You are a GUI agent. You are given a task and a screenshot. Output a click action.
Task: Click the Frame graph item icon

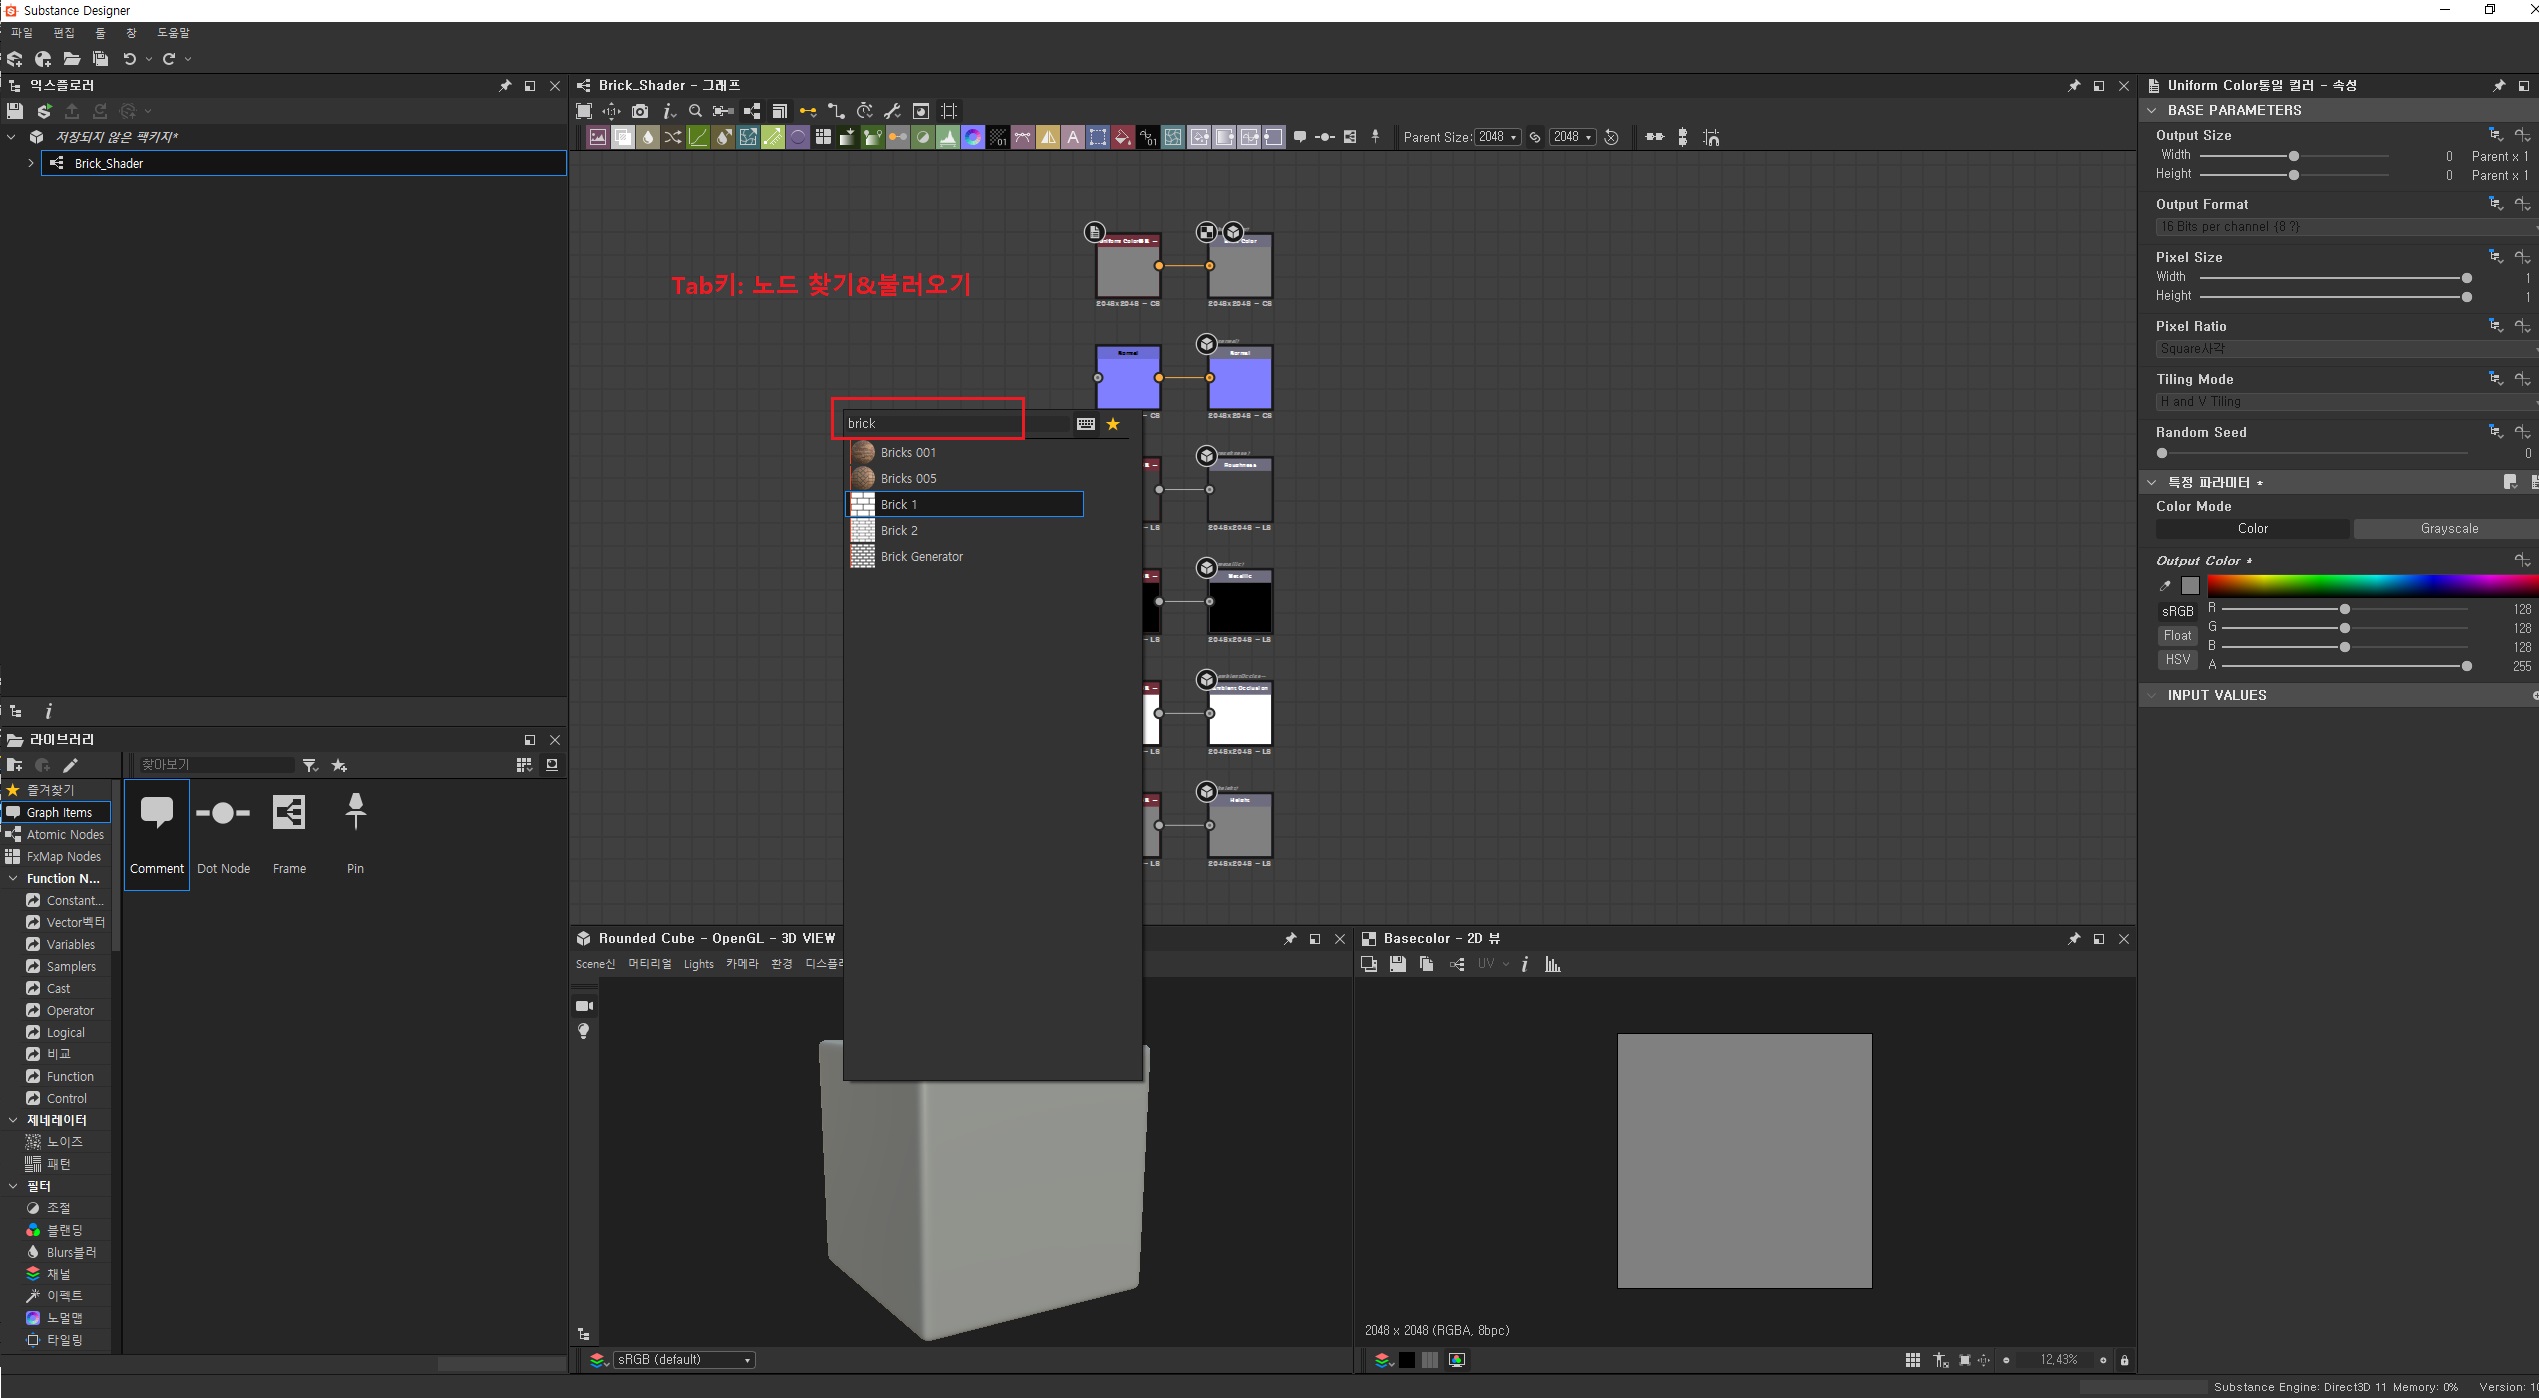(x=289, y=813)
